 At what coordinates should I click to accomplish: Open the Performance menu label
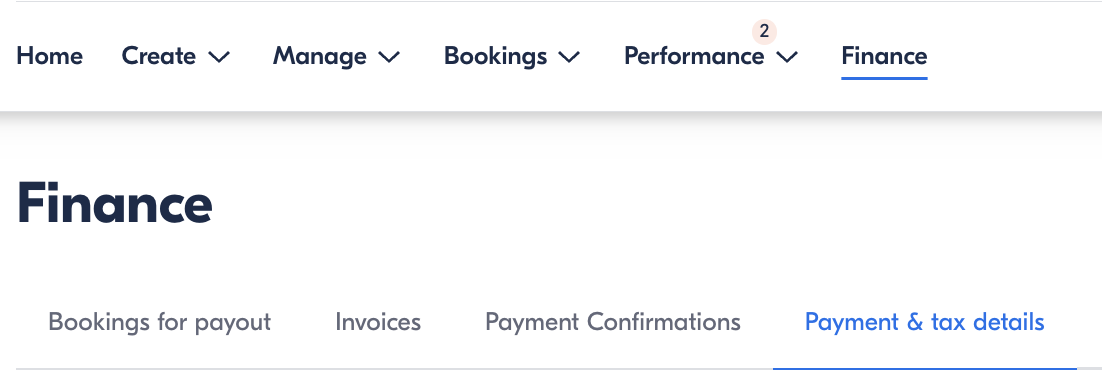pos(694,56)
